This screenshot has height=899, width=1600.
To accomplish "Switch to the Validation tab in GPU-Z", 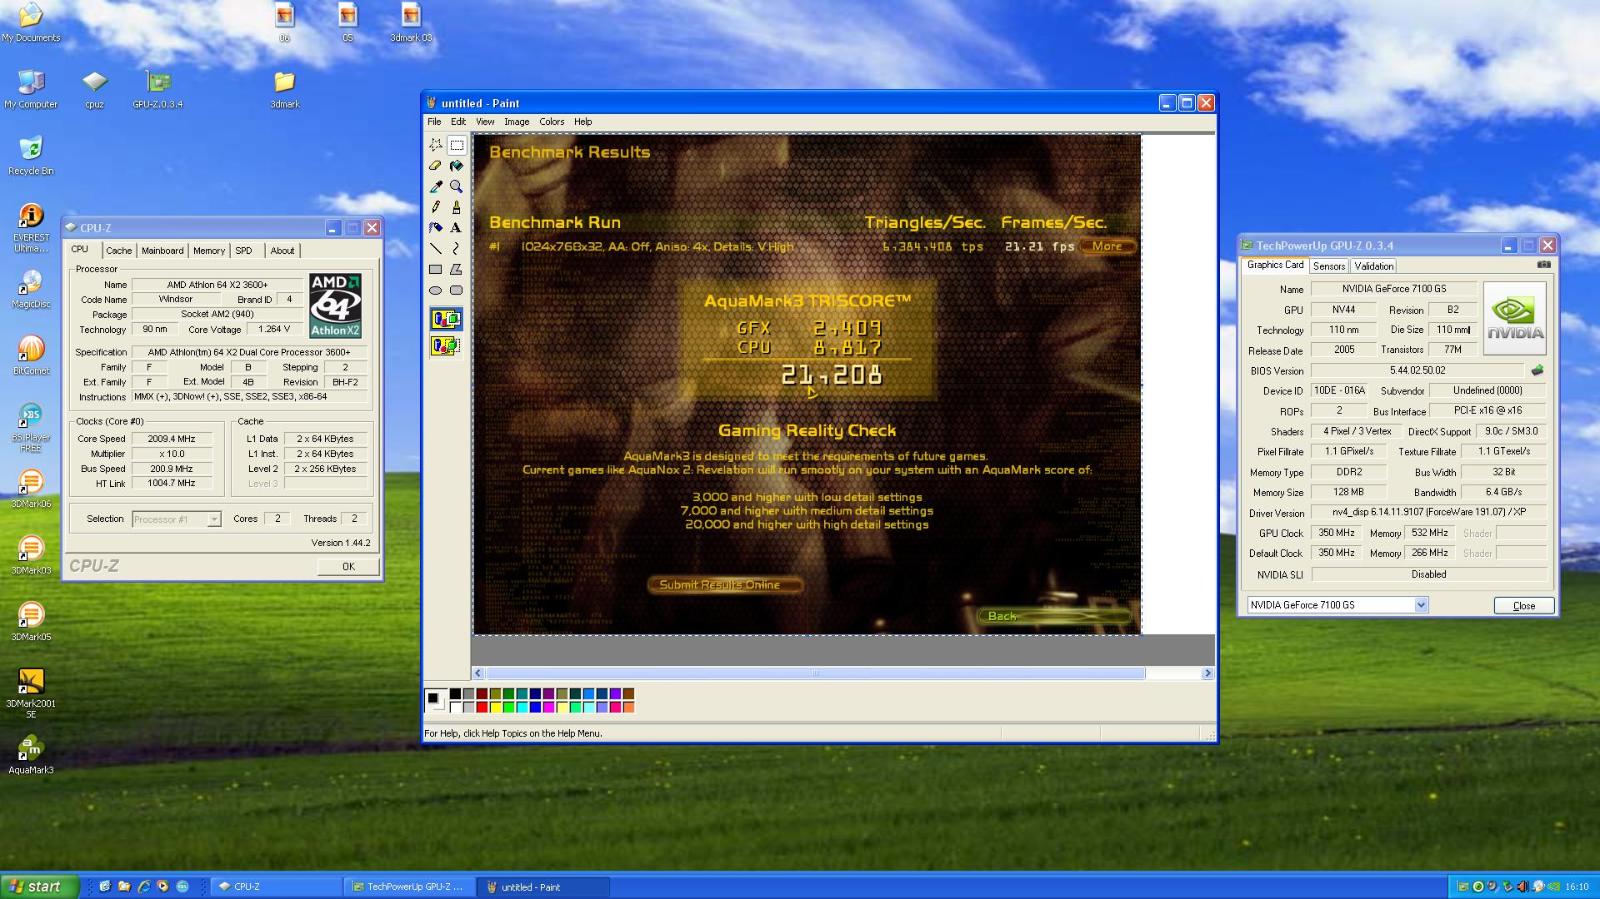I will (1374, 266).
